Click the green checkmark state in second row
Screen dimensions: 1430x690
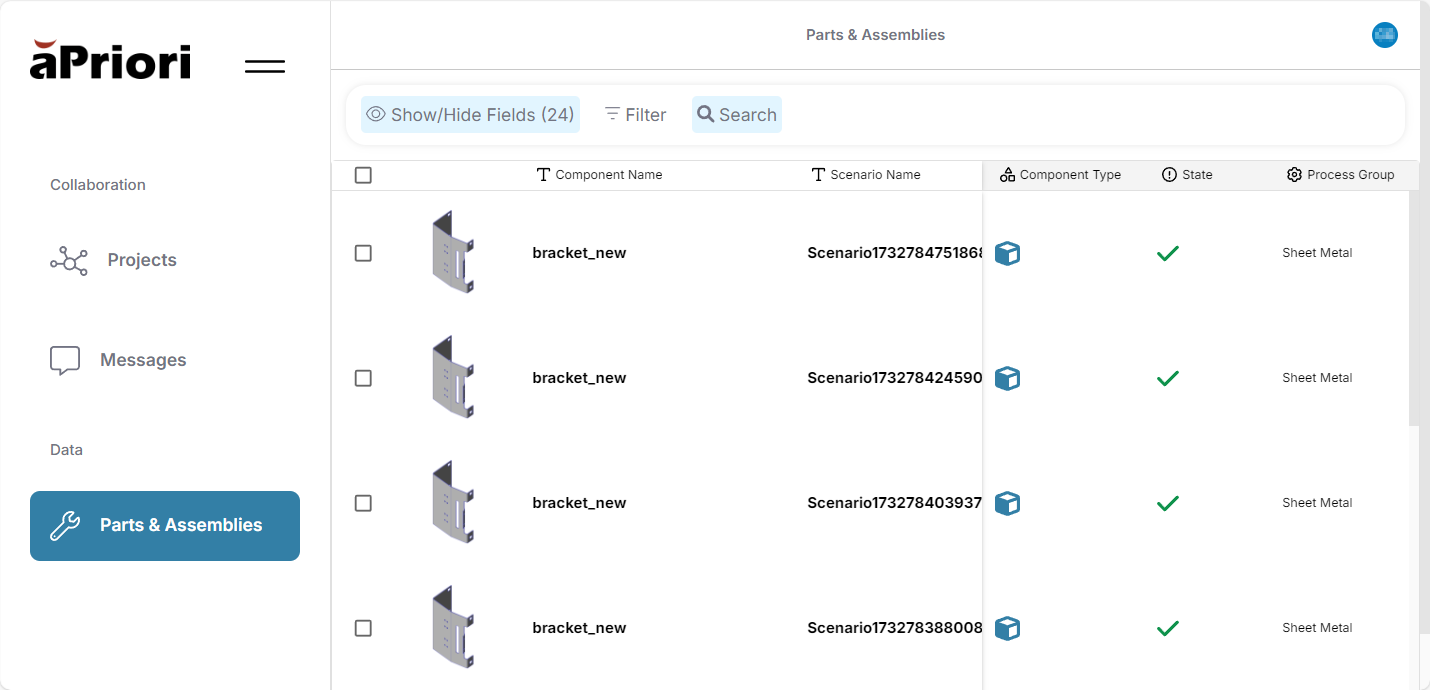(1167, 378)
